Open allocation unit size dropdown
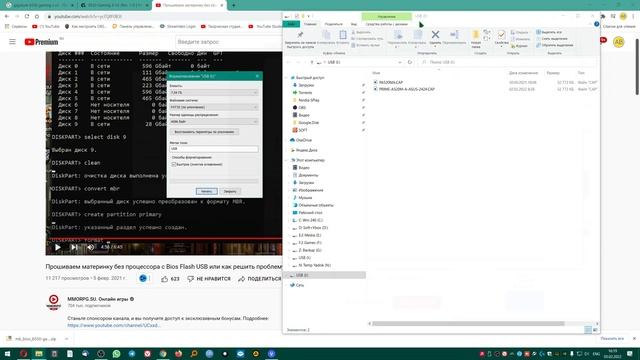640x360 pixels. click(x=214, y=122)
